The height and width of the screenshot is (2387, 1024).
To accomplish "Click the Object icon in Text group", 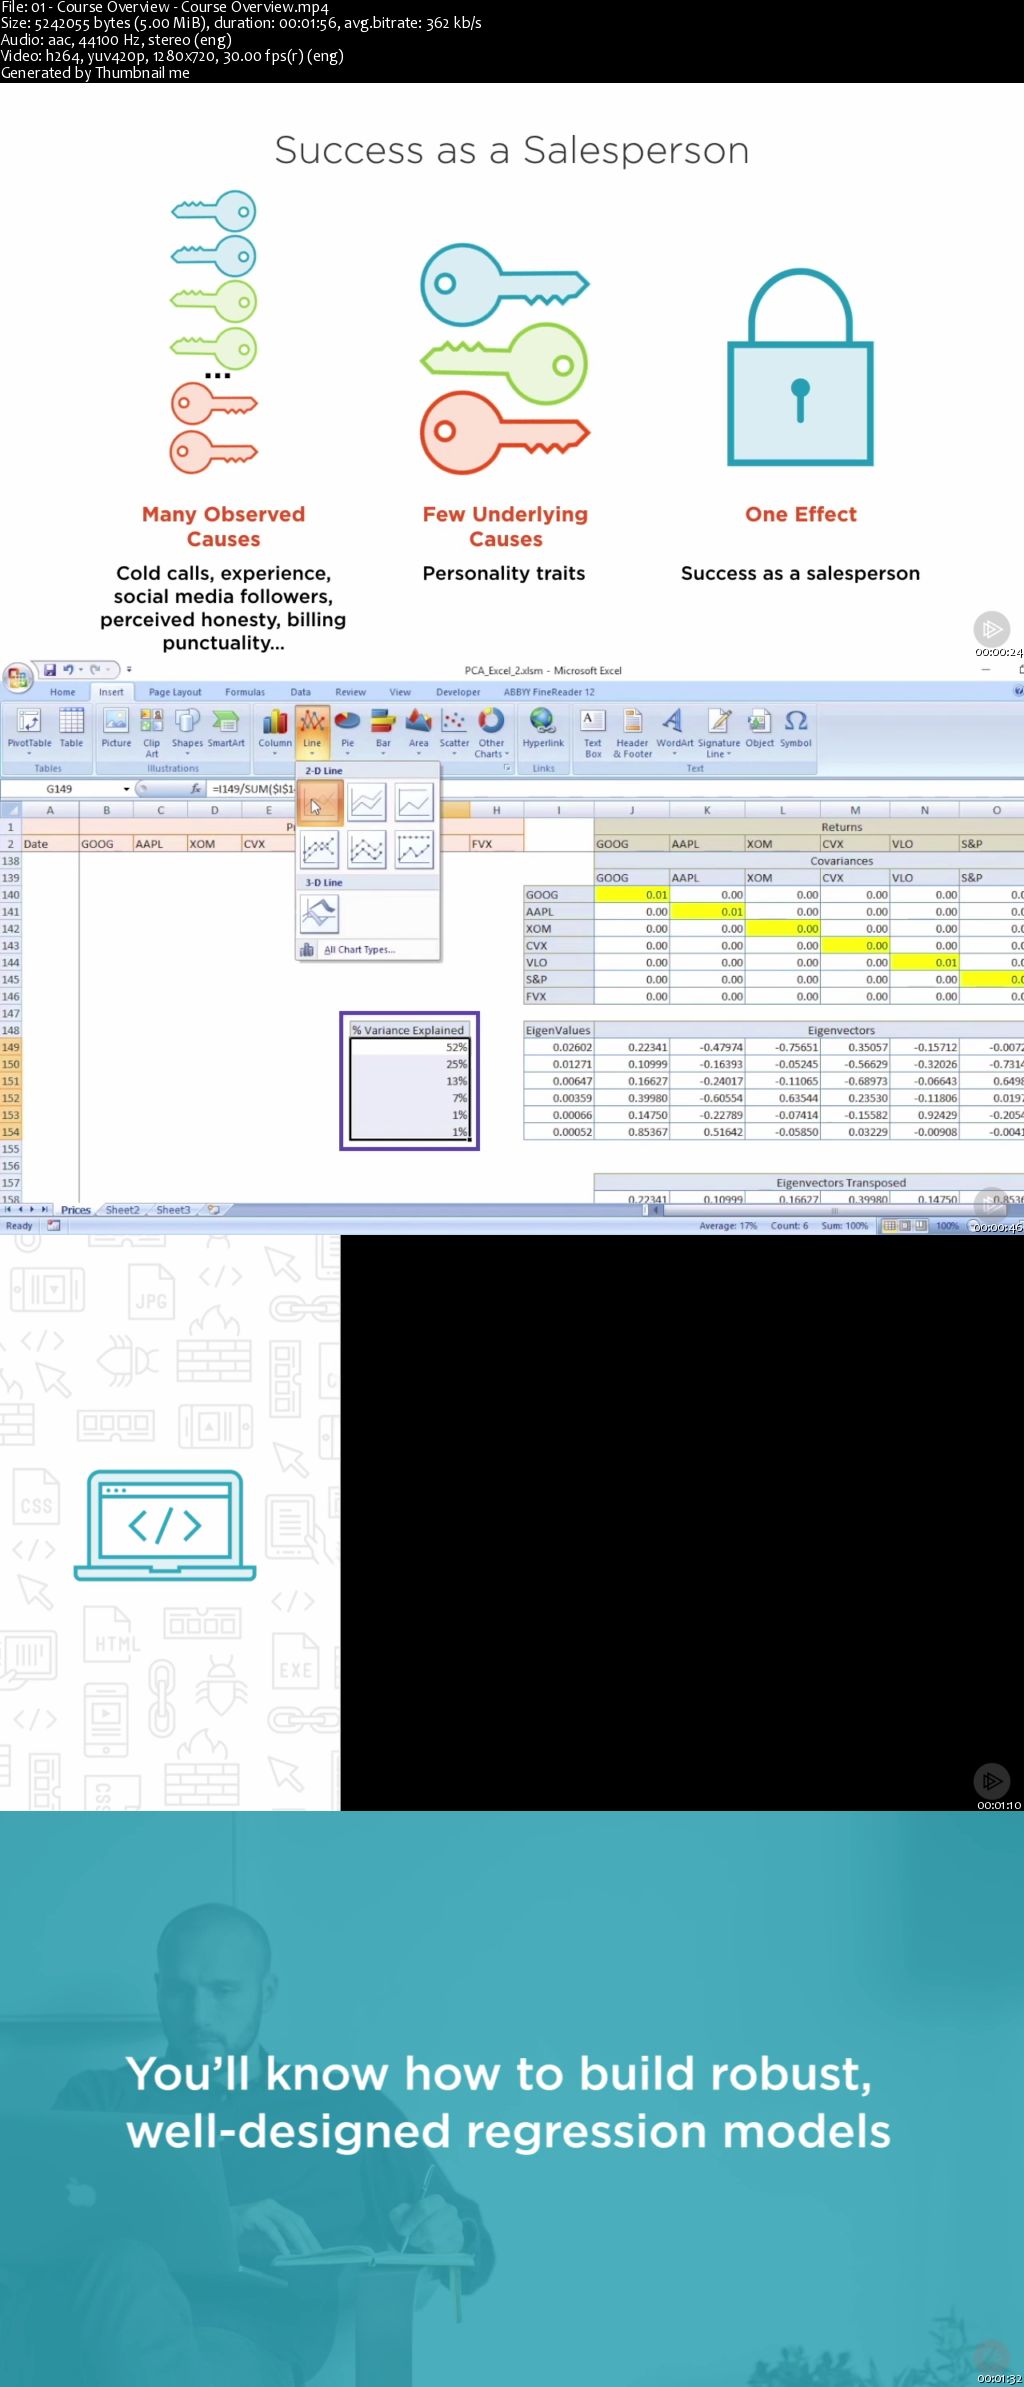I will [x=759, y=728].
